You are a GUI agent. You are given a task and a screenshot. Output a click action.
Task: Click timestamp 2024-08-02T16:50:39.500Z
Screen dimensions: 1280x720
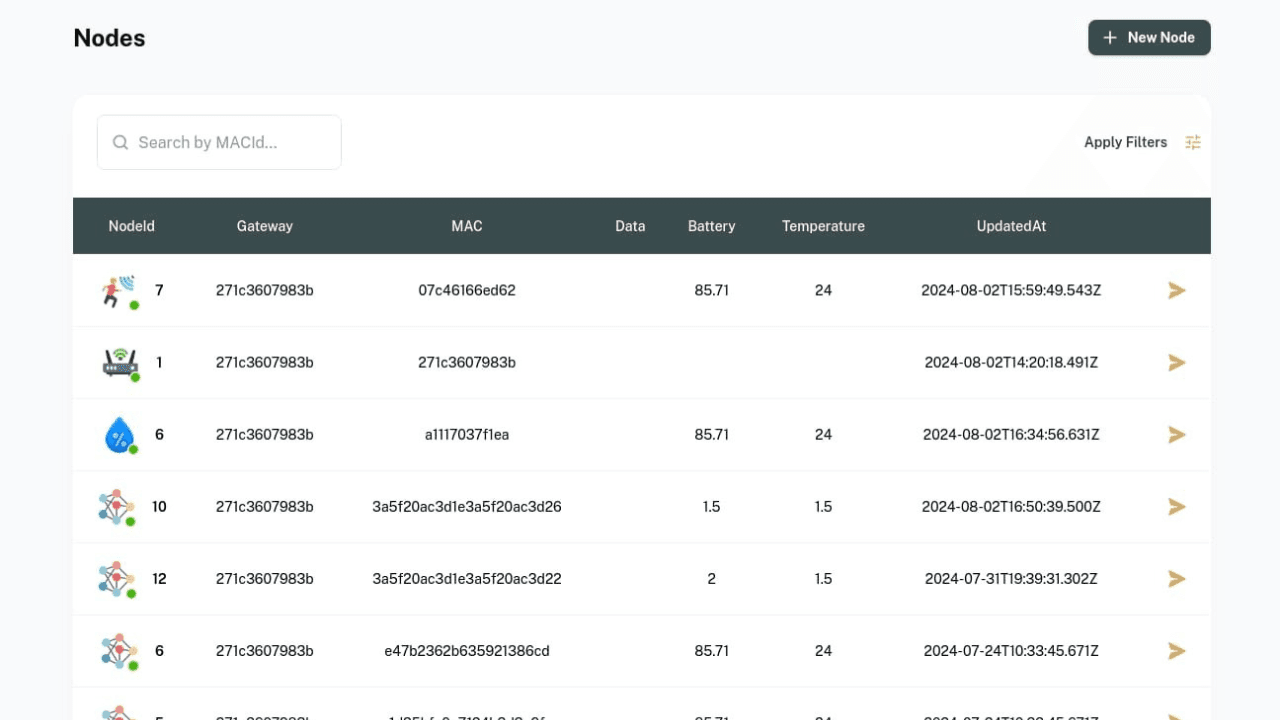(1011, 506)
